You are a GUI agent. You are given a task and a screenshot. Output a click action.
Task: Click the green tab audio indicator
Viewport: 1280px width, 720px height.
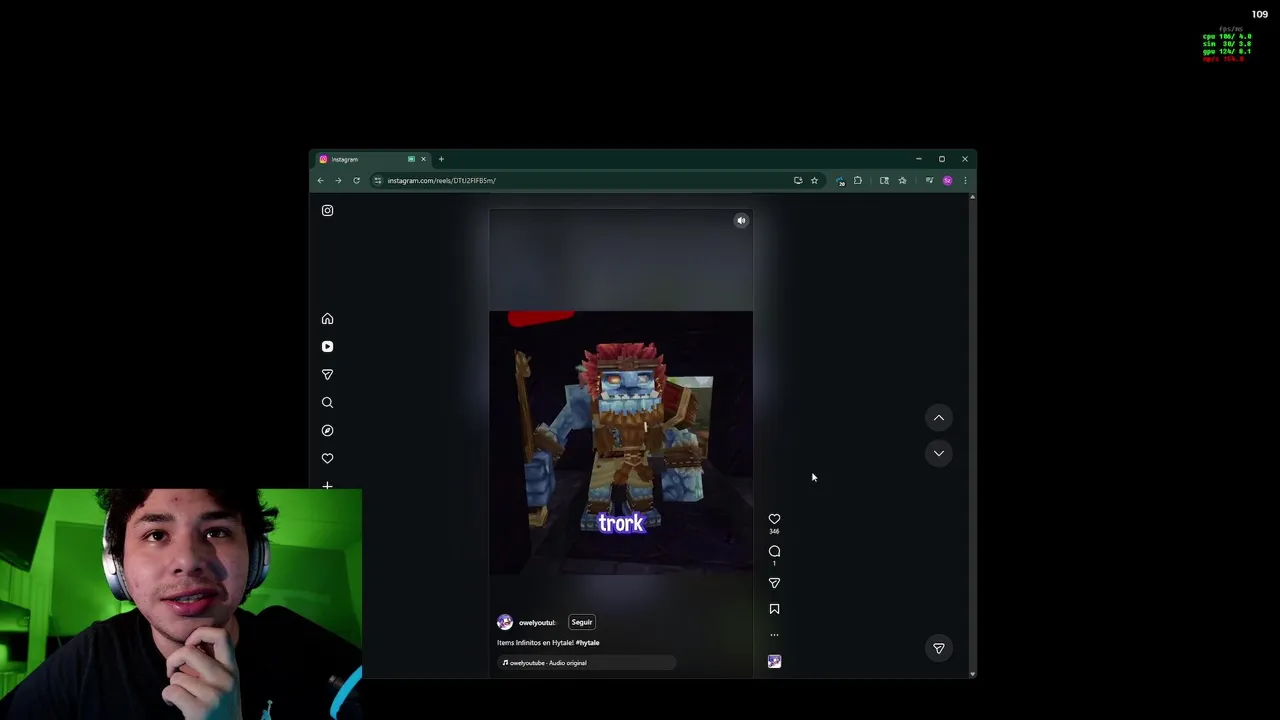pyautogui.click(x=411, y=159)
